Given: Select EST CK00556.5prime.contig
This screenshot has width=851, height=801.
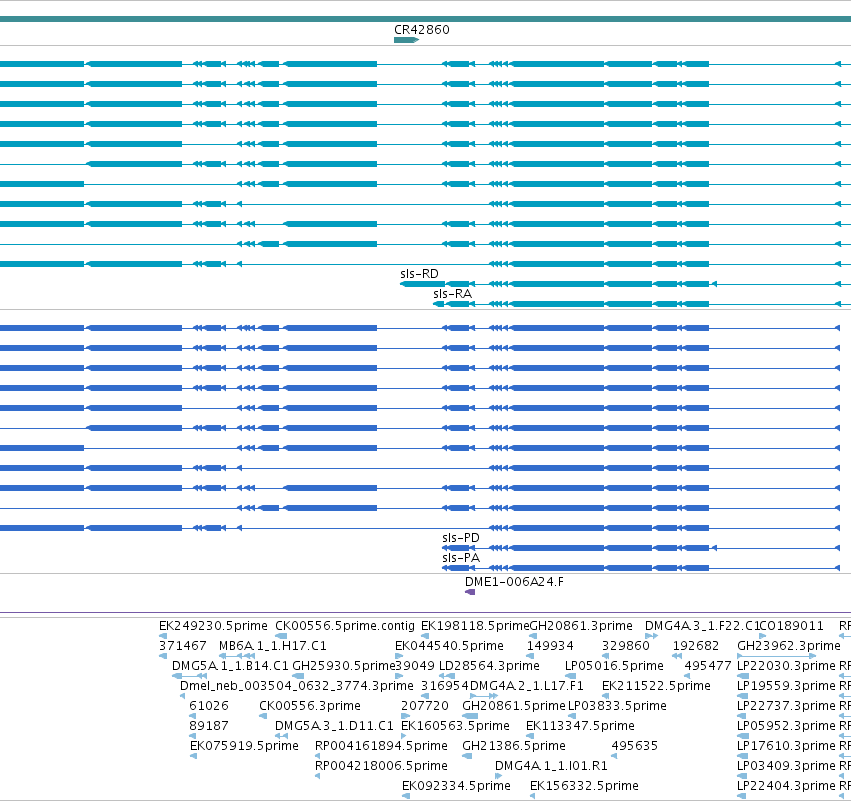Looking at the screenshot, I should [x=345, y=626].
